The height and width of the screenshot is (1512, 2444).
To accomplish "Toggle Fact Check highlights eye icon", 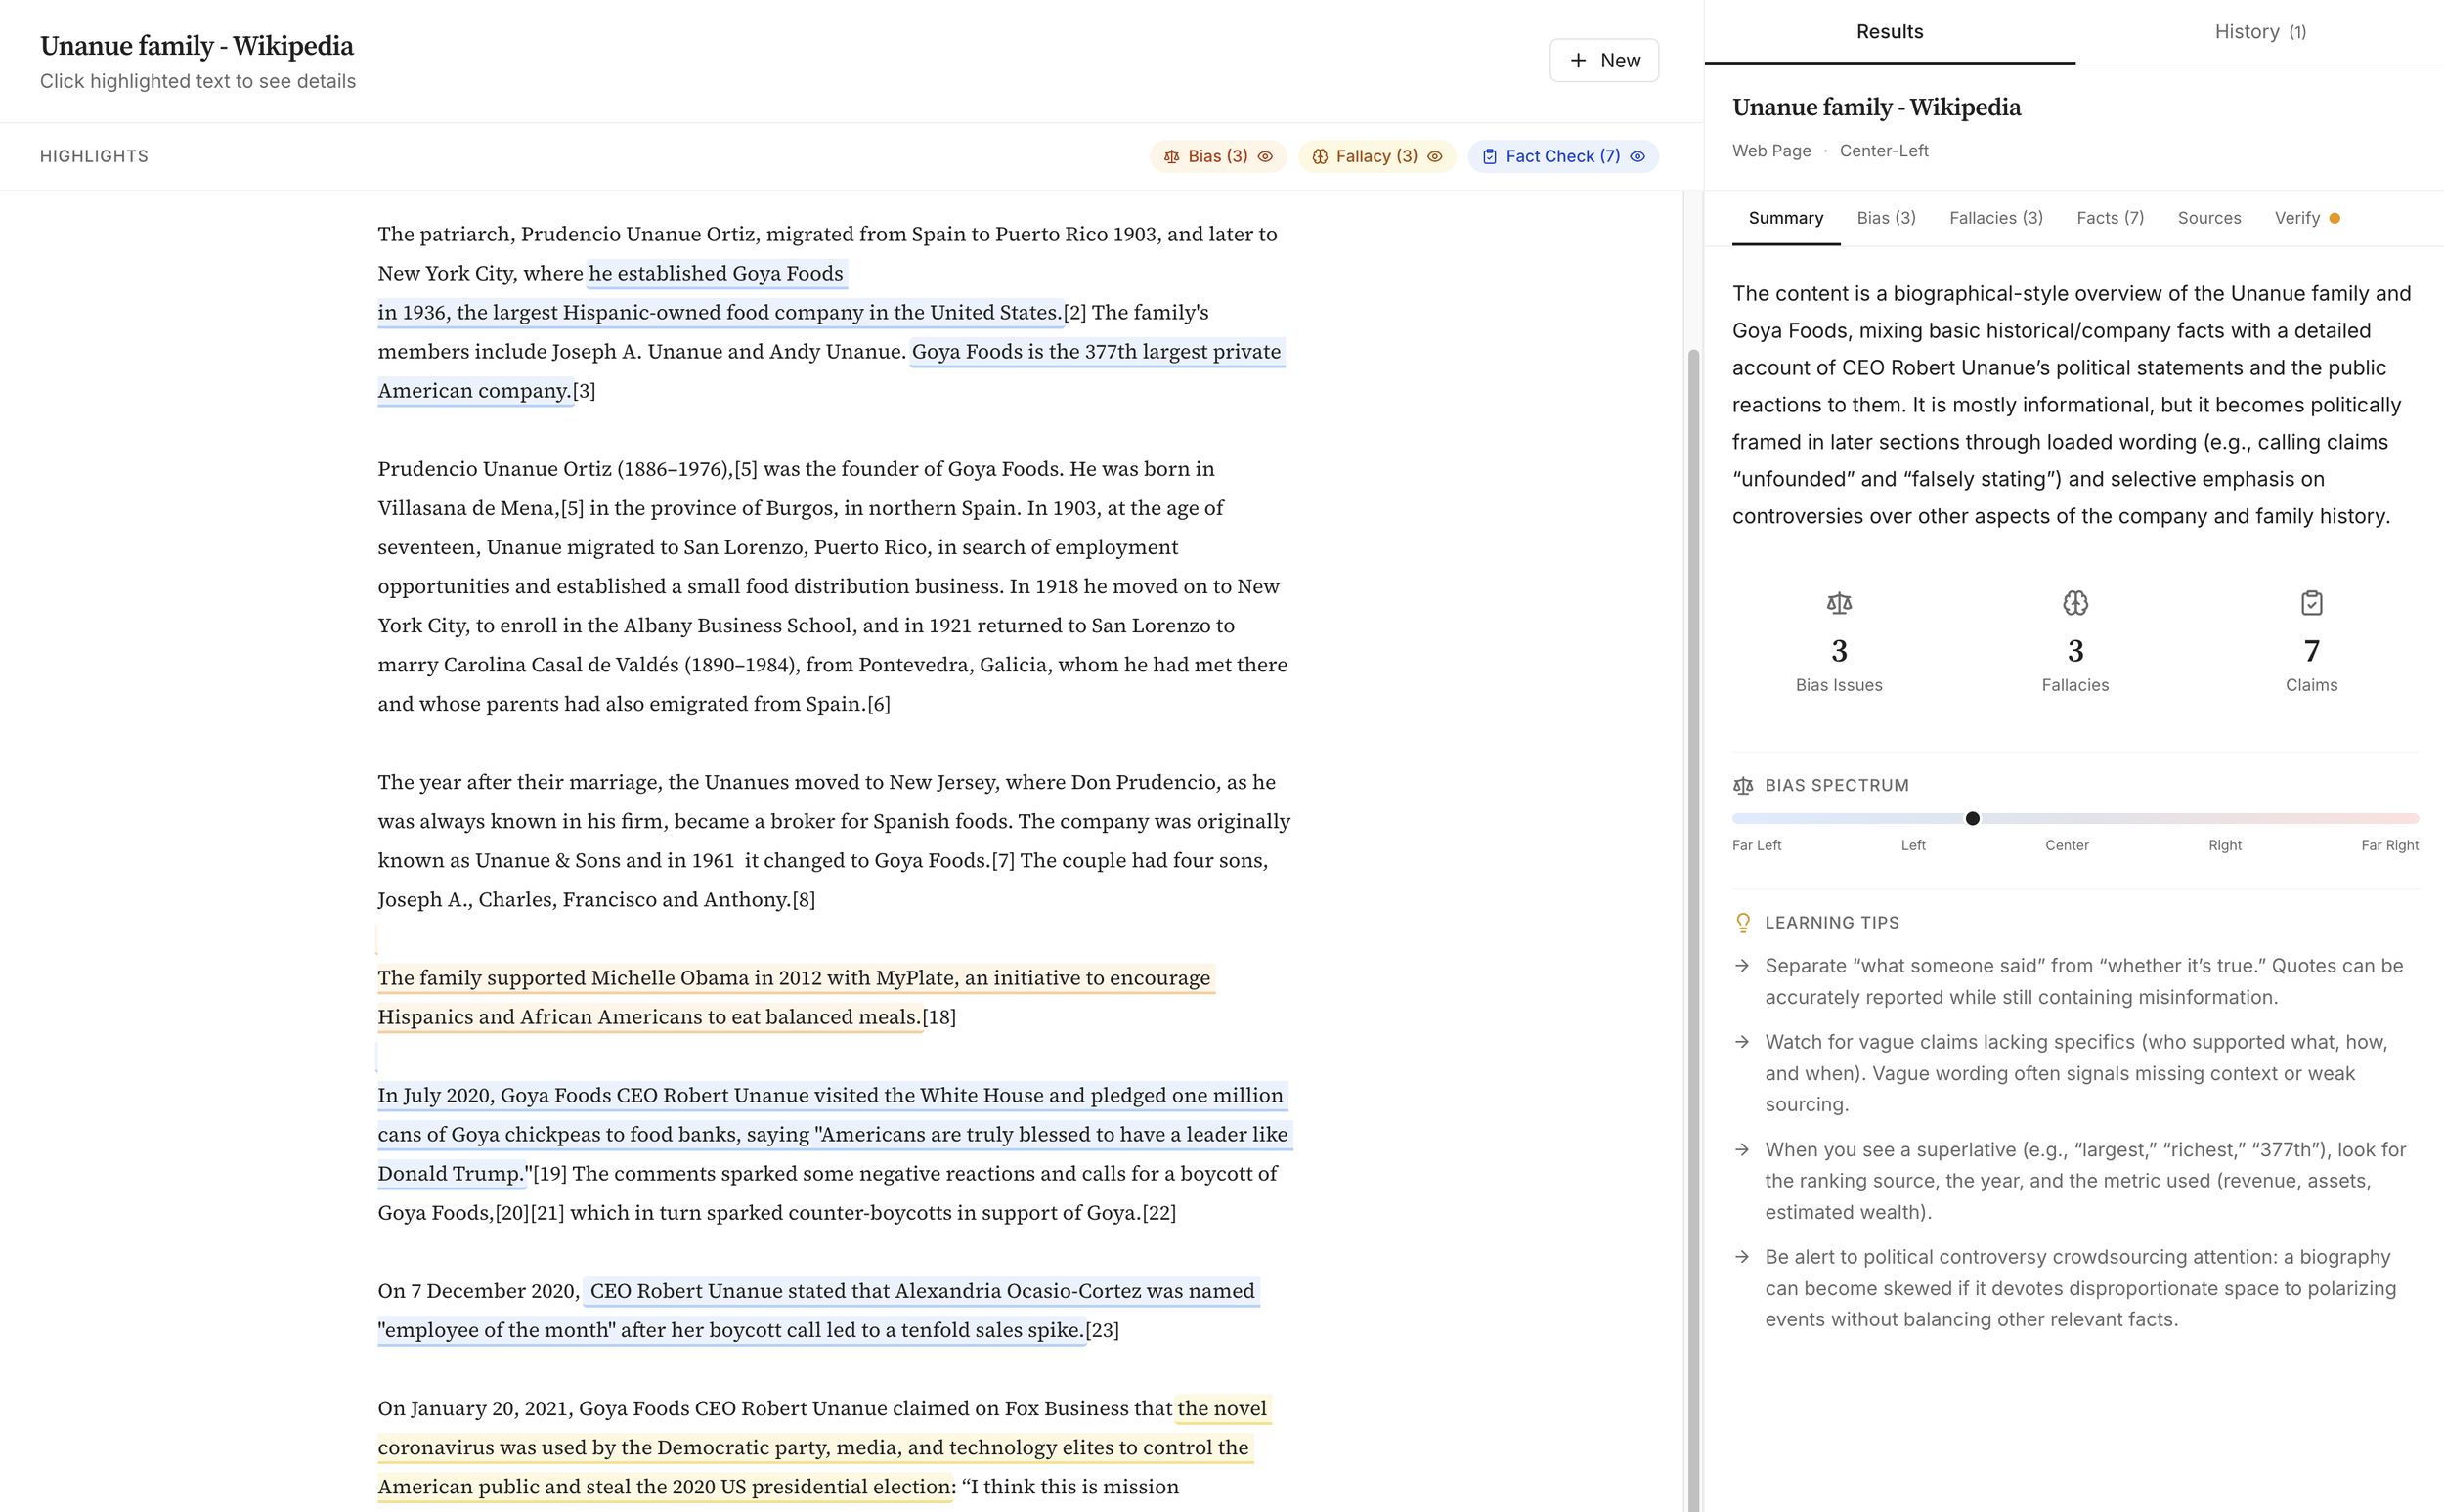I will 1638,157.
